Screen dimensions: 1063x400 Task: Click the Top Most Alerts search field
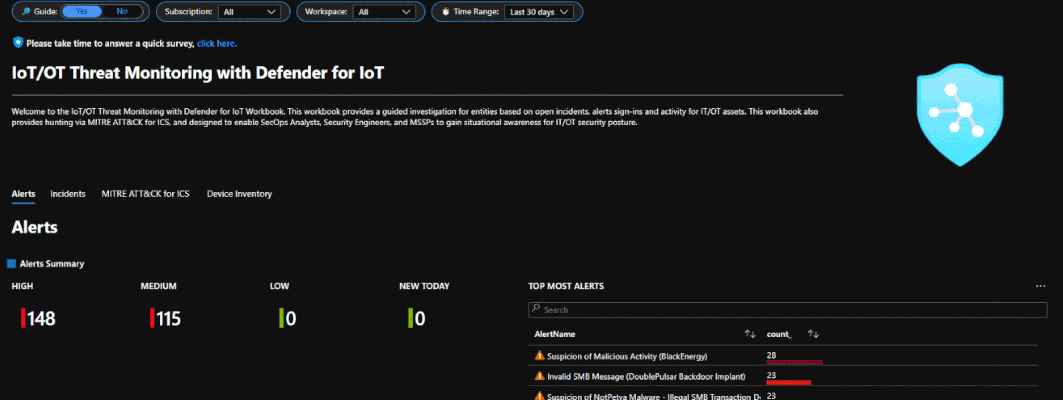click(788, 310)
